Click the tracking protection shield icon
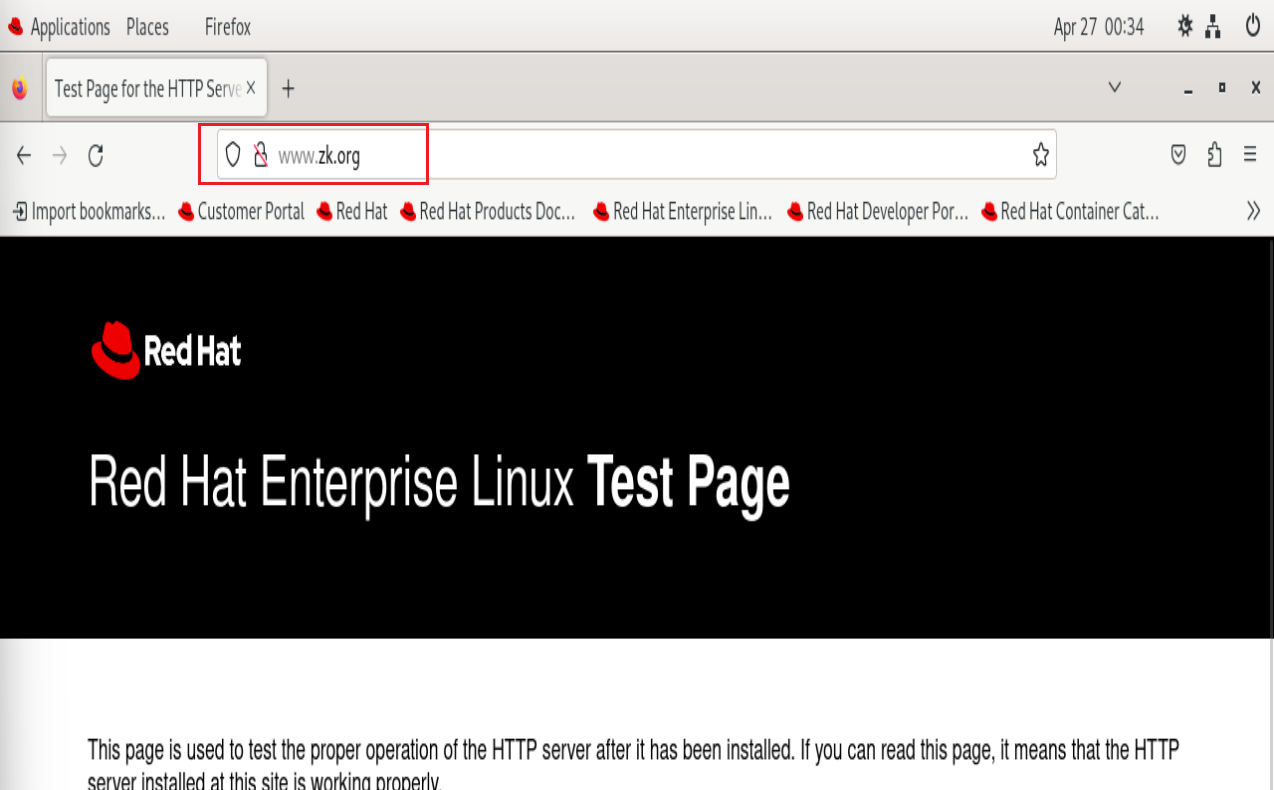1274x790 pixels. point(233,155)
